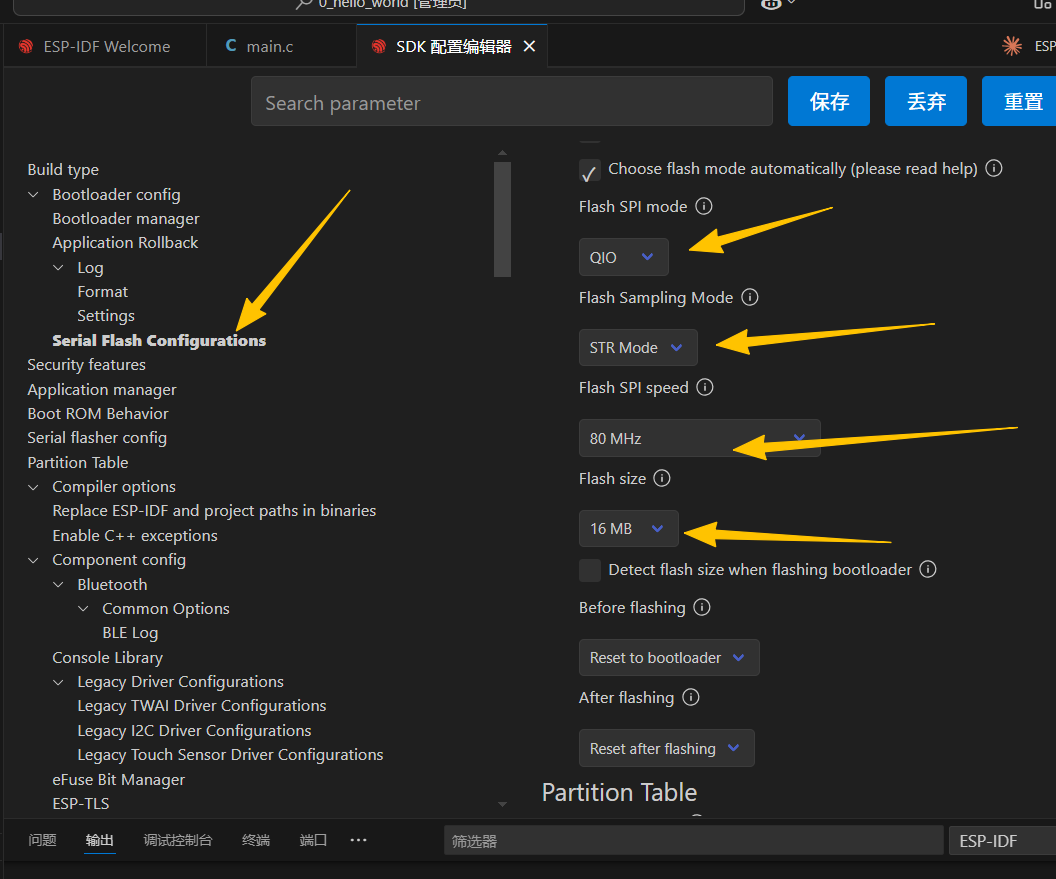Image resolution: width=1056 pixels, height=879 pixels.
Task: Click the orange starburst icon at top right
Action: [1012, 46]
